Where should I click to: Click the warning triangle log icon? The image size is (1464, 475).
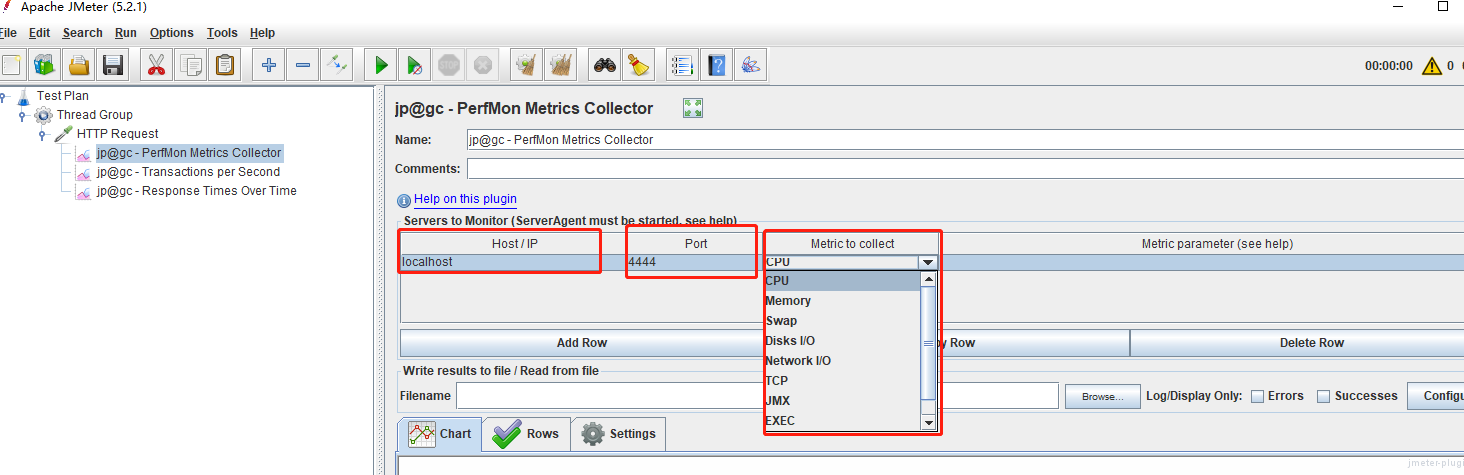click(x=1431, y=66)
